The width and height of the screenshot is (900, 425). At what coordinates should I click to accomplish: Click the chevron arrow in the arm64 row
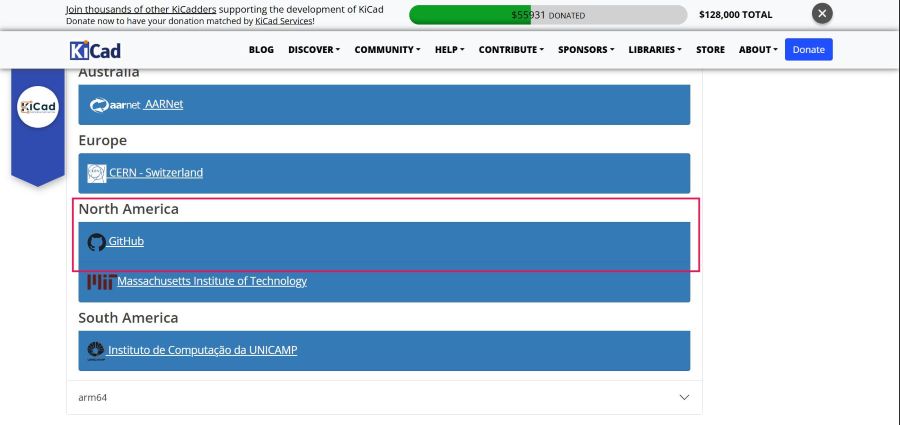coord(684,397)
